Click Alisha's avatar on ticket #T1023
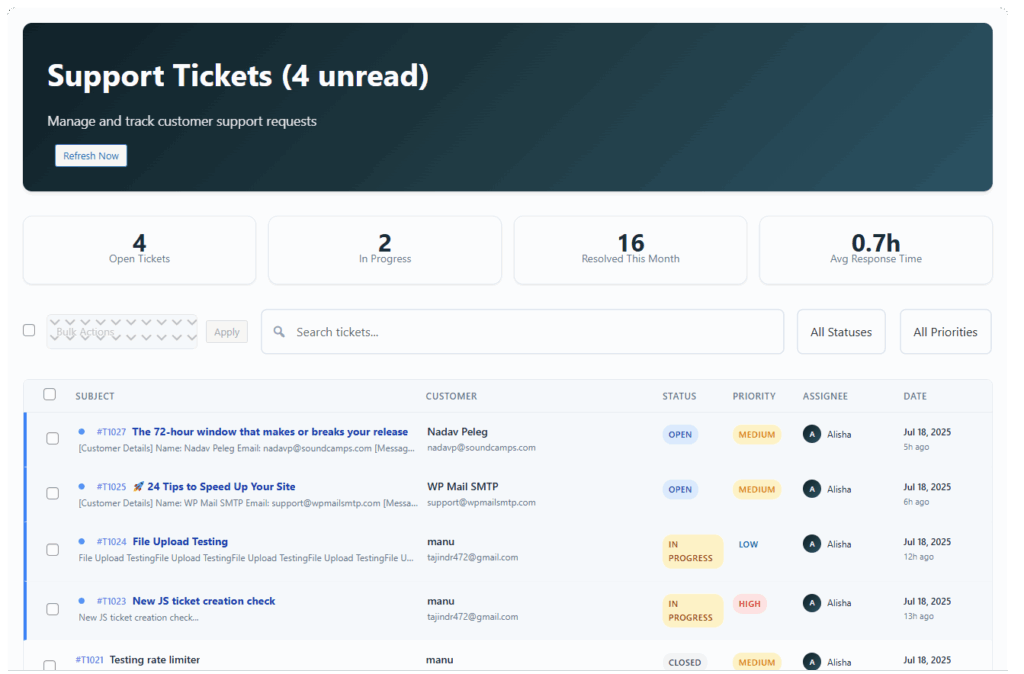The width and height of the screenshot is (1024, 674). click(812, 603)
